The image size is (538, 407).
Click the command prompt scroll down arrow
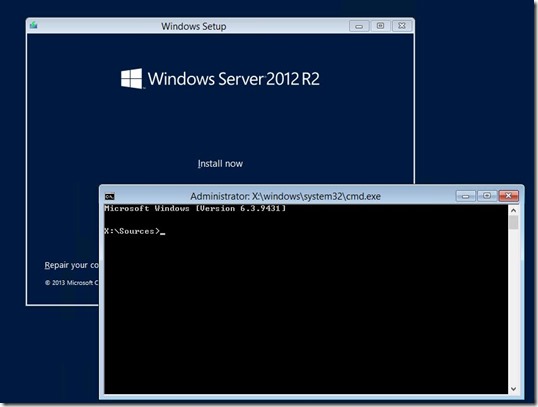point(513,389)
